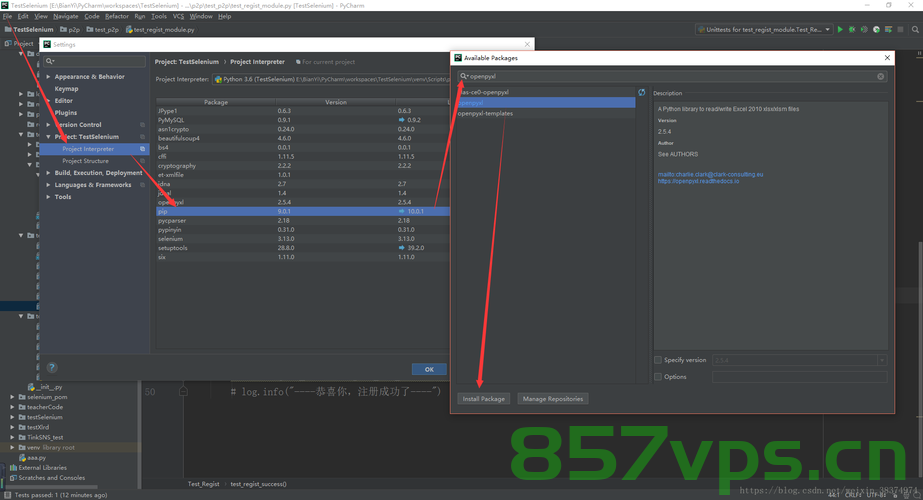This screenshot has width=923, height=500.
Task: Close the Available Packages dialog
Action: [887, 58]
